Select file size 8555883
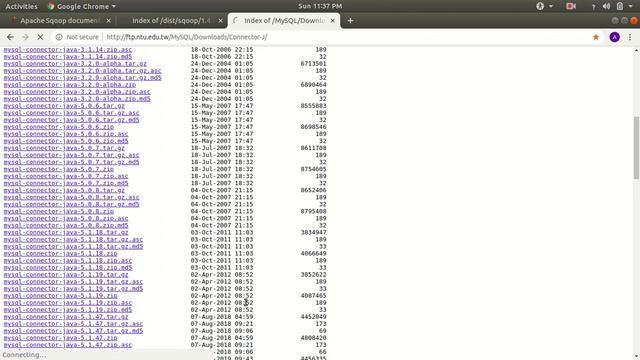This screenshot has width=640, height=360. pos(313,106)
